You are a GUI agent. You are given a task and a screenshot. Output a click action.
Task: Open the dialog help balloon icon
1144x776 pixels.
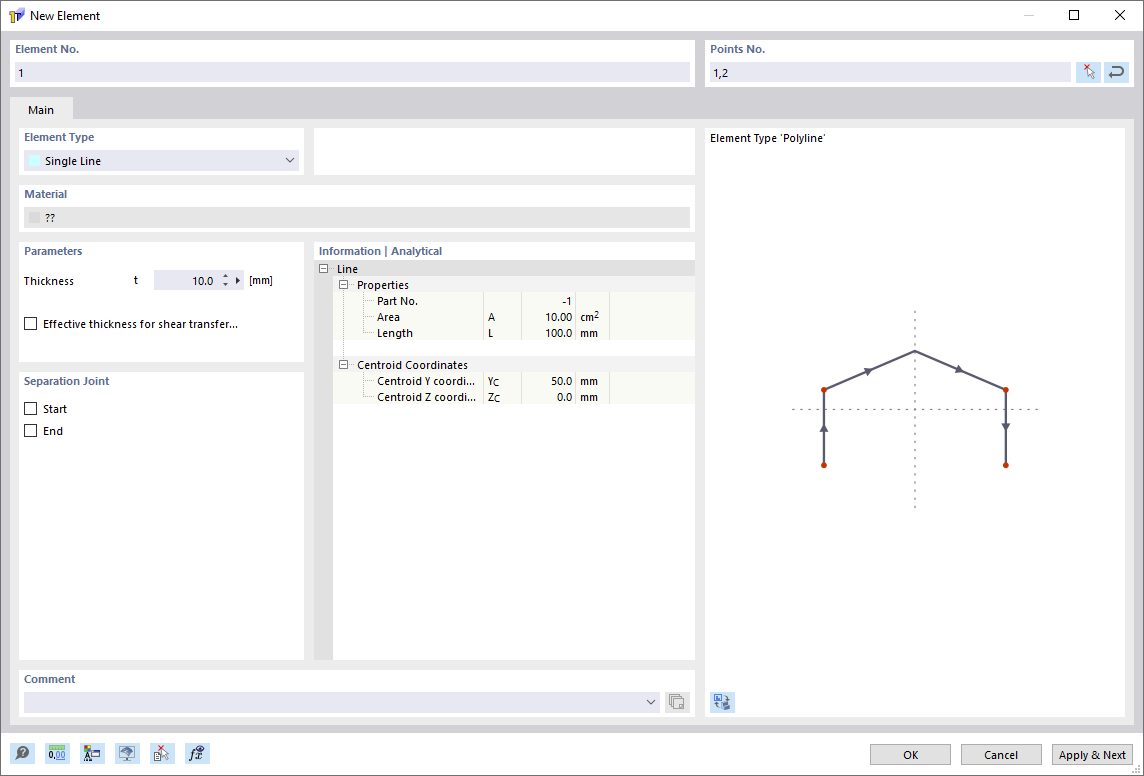22,753
